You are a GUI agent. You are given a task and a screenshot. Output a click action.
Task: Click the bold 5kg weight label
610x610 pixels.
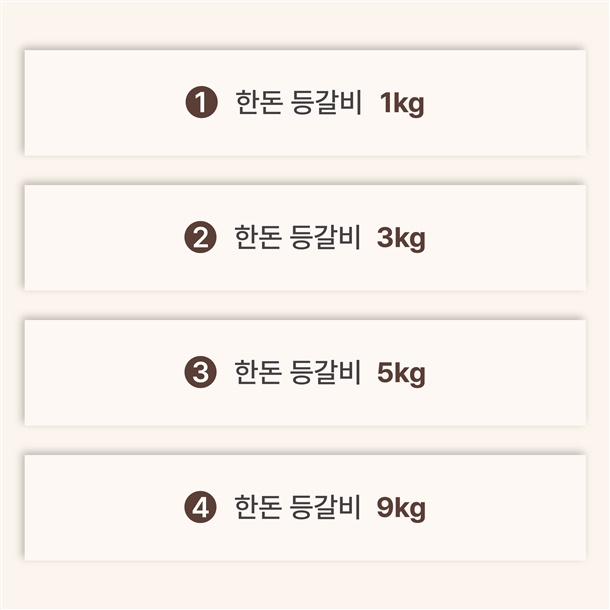pyautogui.click(x=402, y=374)
